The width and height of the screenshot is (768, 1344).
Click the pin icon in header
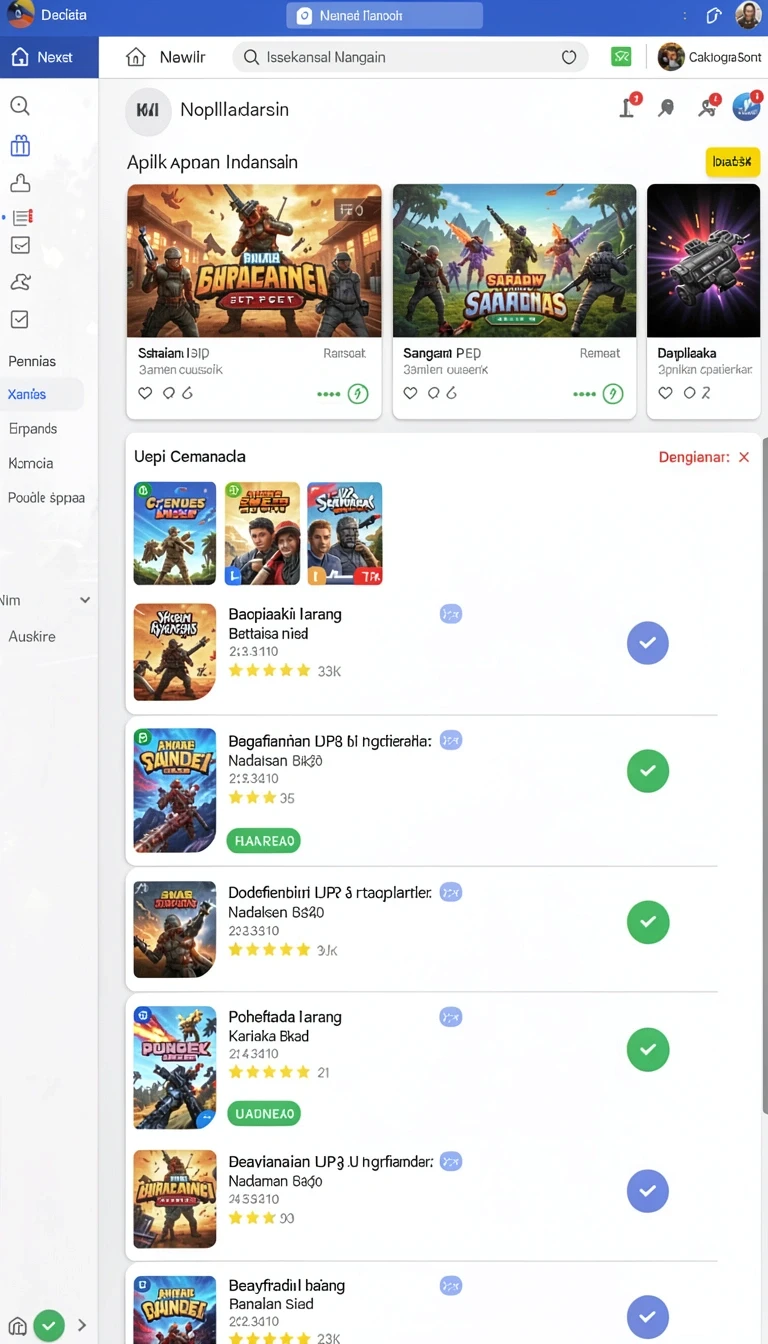[666, 108]
